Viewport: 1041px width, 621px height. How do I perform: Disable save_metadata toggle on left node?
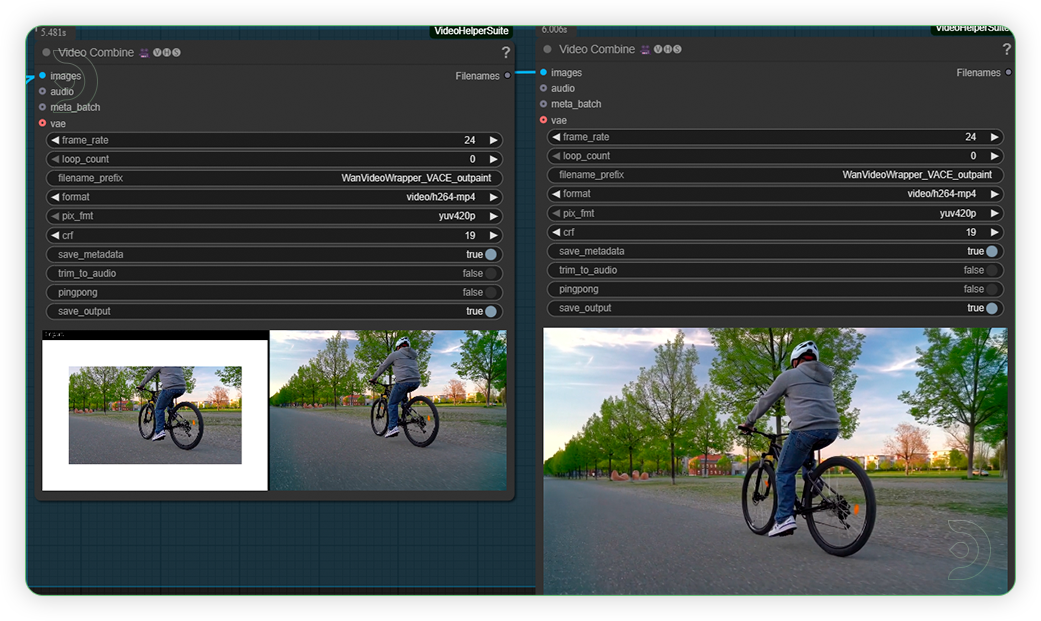tap(490, 255)
